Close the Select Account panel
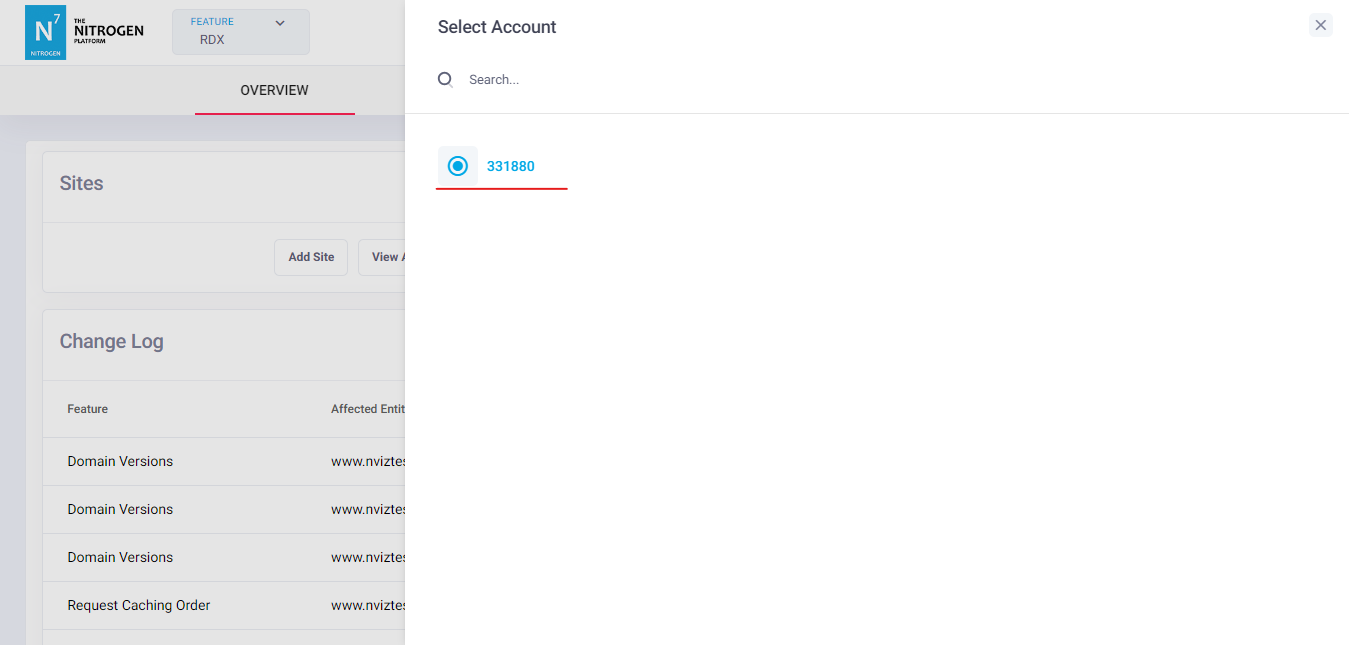Image resolution: width=1349 pixels, height=645 pixels. coord(1320,25)
